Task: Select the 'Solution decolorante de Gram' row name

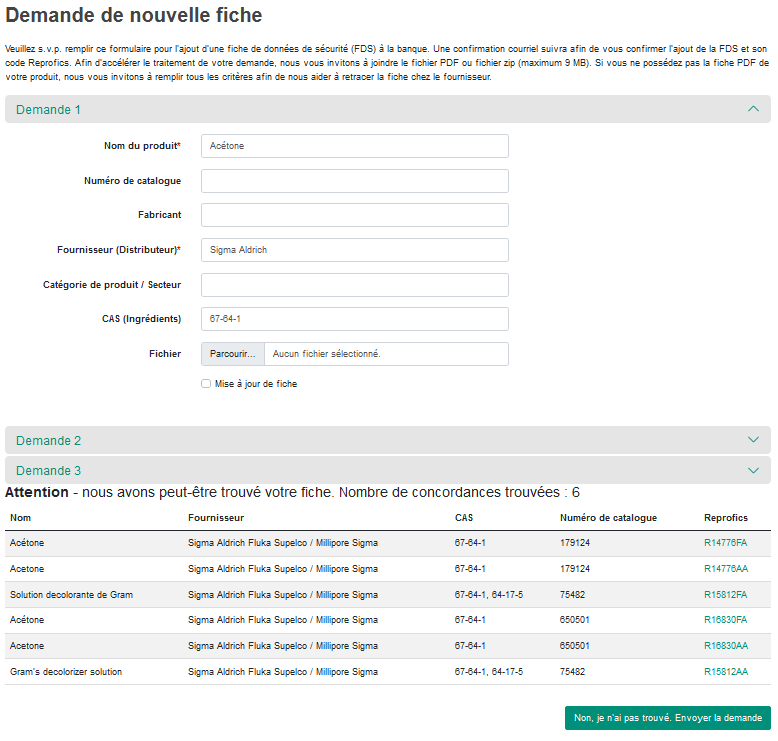Action: pos(71,595)
